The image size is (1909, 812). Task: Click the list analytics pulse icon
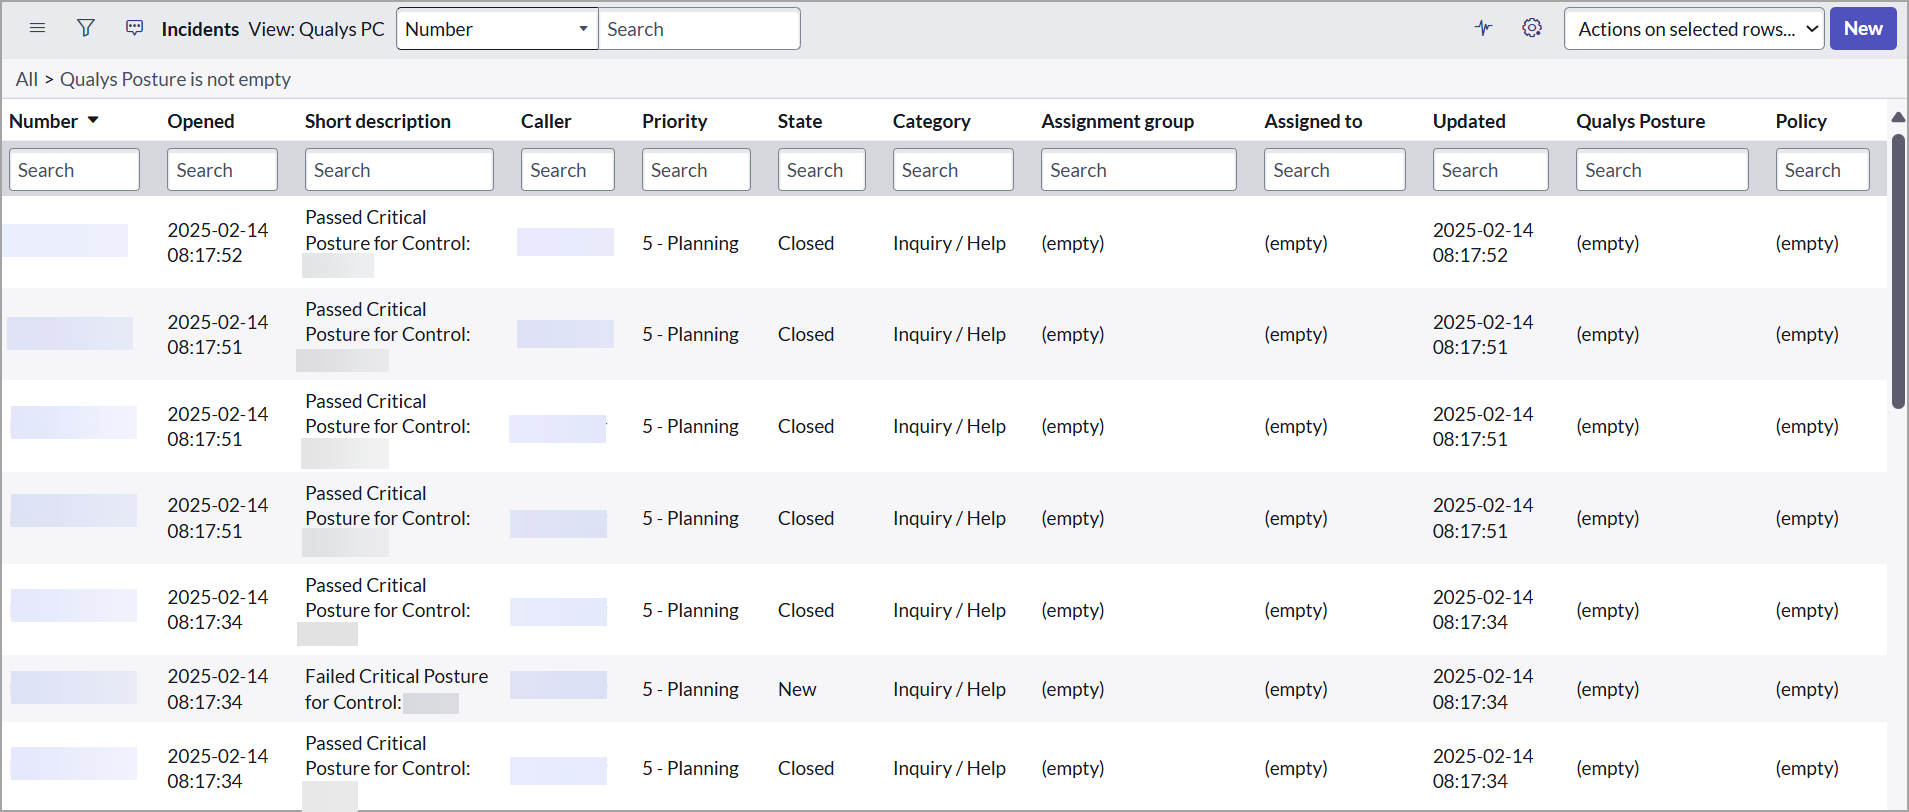tap(1483, 28)
